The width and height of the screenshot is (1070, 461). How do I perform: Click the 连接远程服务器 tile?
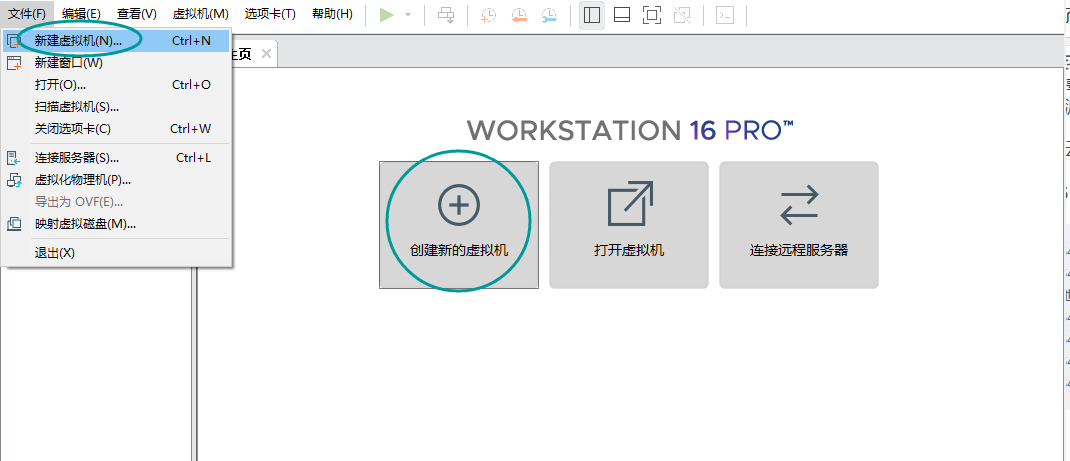[x=799, y=225]
